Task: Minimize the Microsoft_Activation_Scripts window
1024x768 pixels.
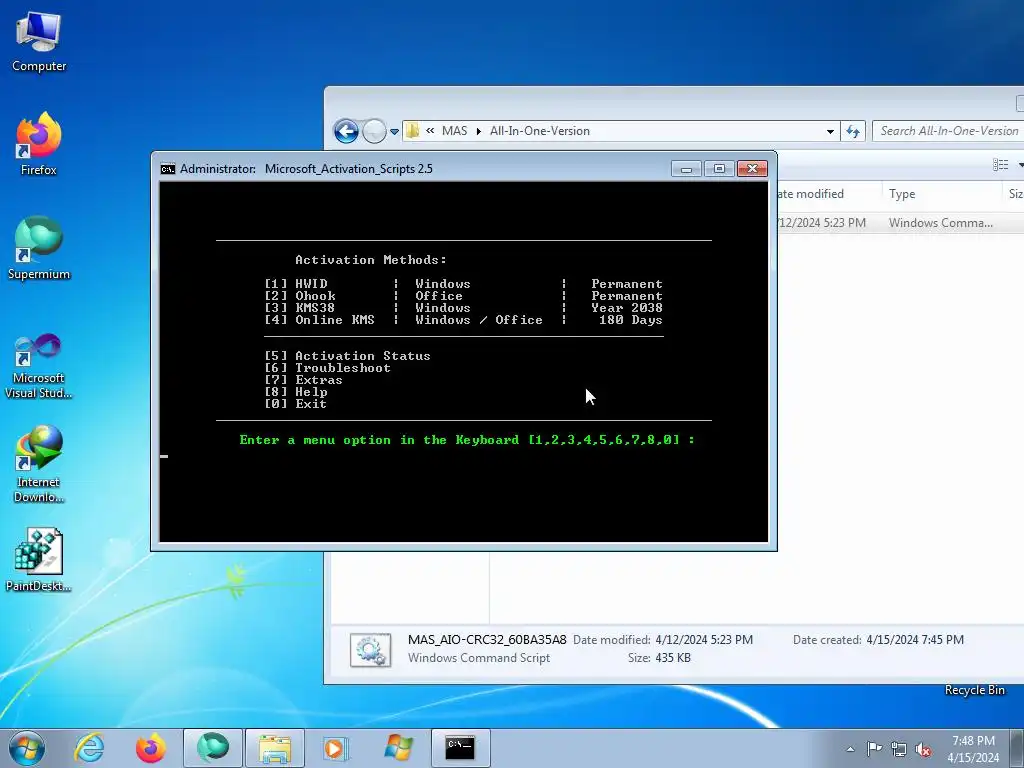Action: tap(686, 168)
